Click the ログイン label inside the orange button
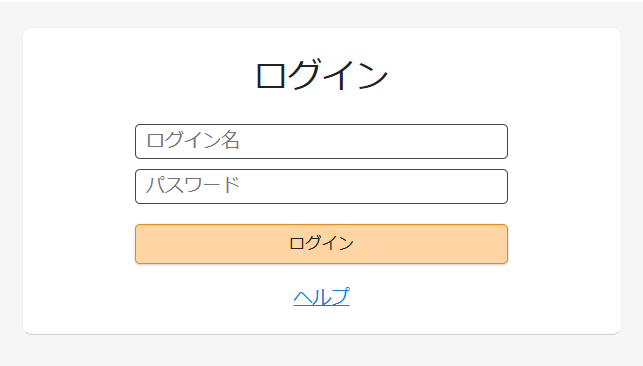Screen dimensions: 643x366 [321, 243]
